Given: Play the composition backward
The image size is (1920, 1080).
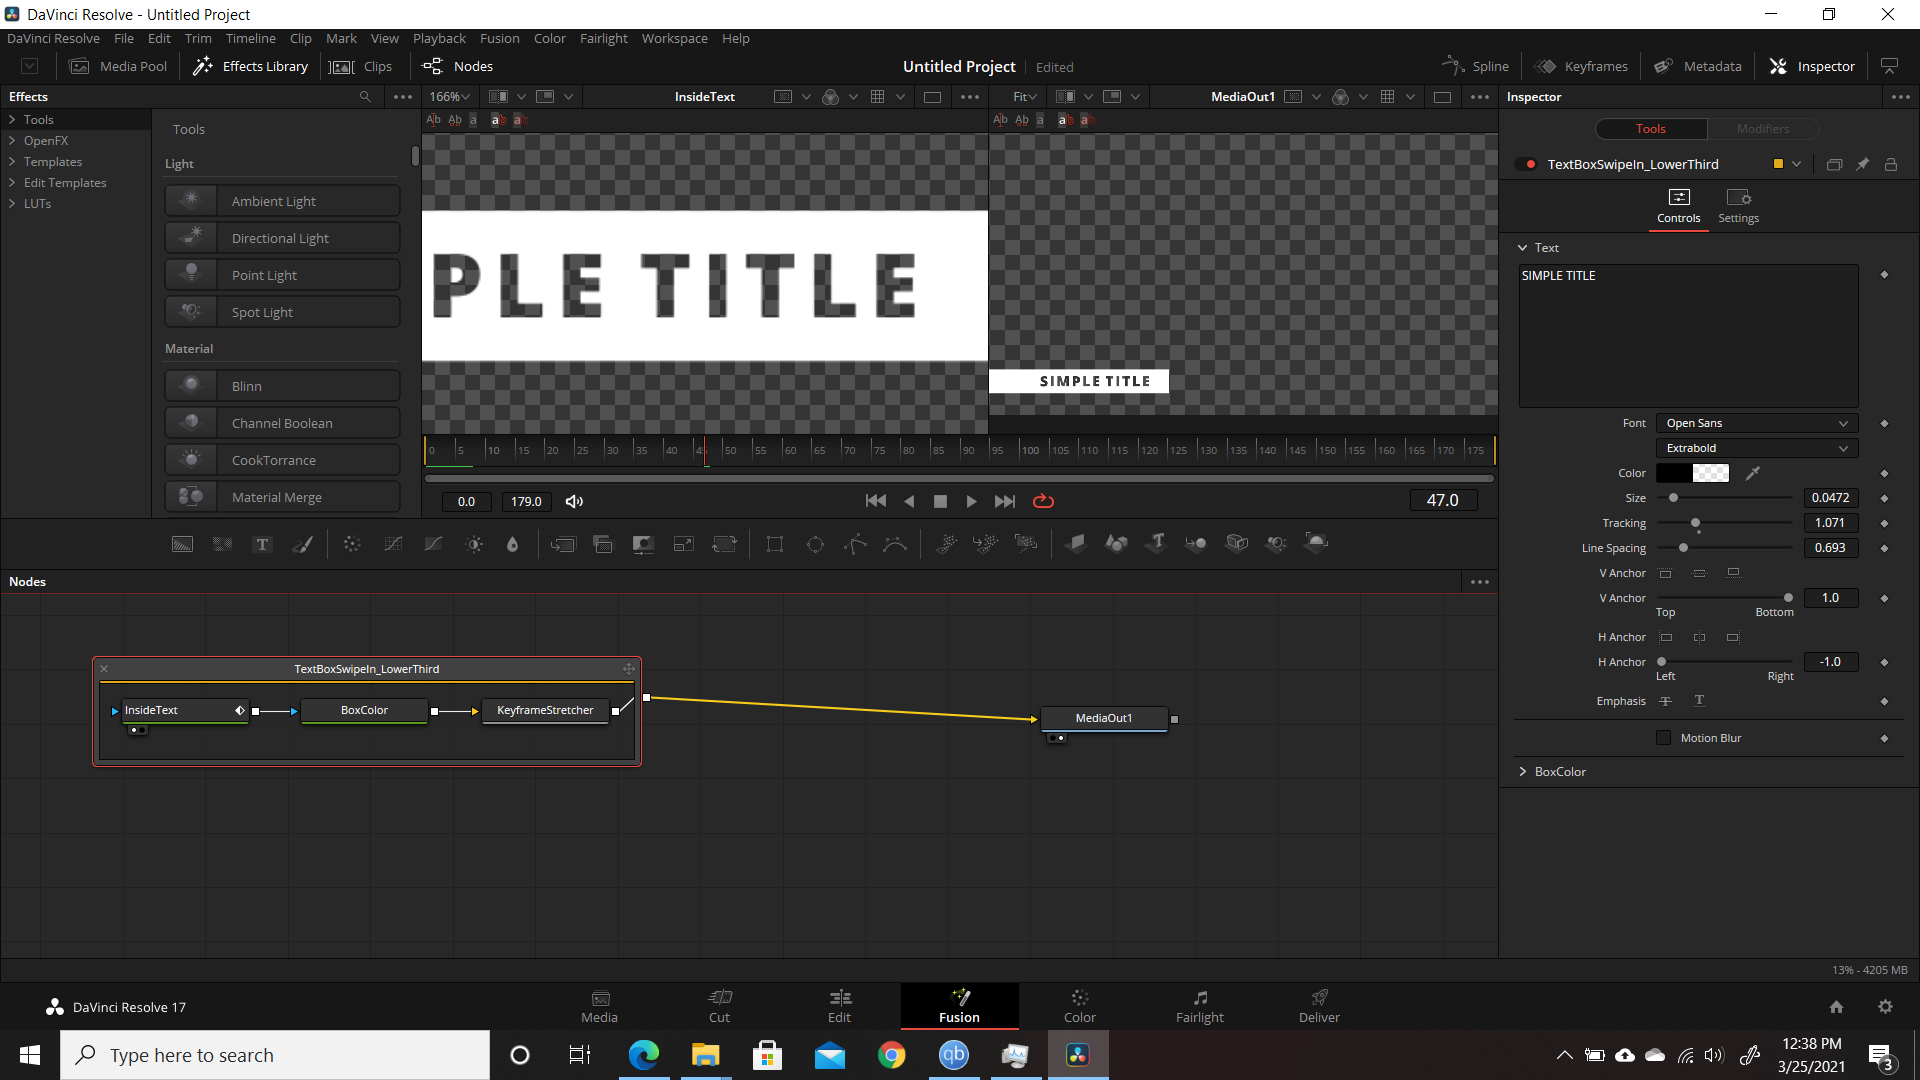Looking at the screenshot, I should pyautogui.click(x=909, y=501).
